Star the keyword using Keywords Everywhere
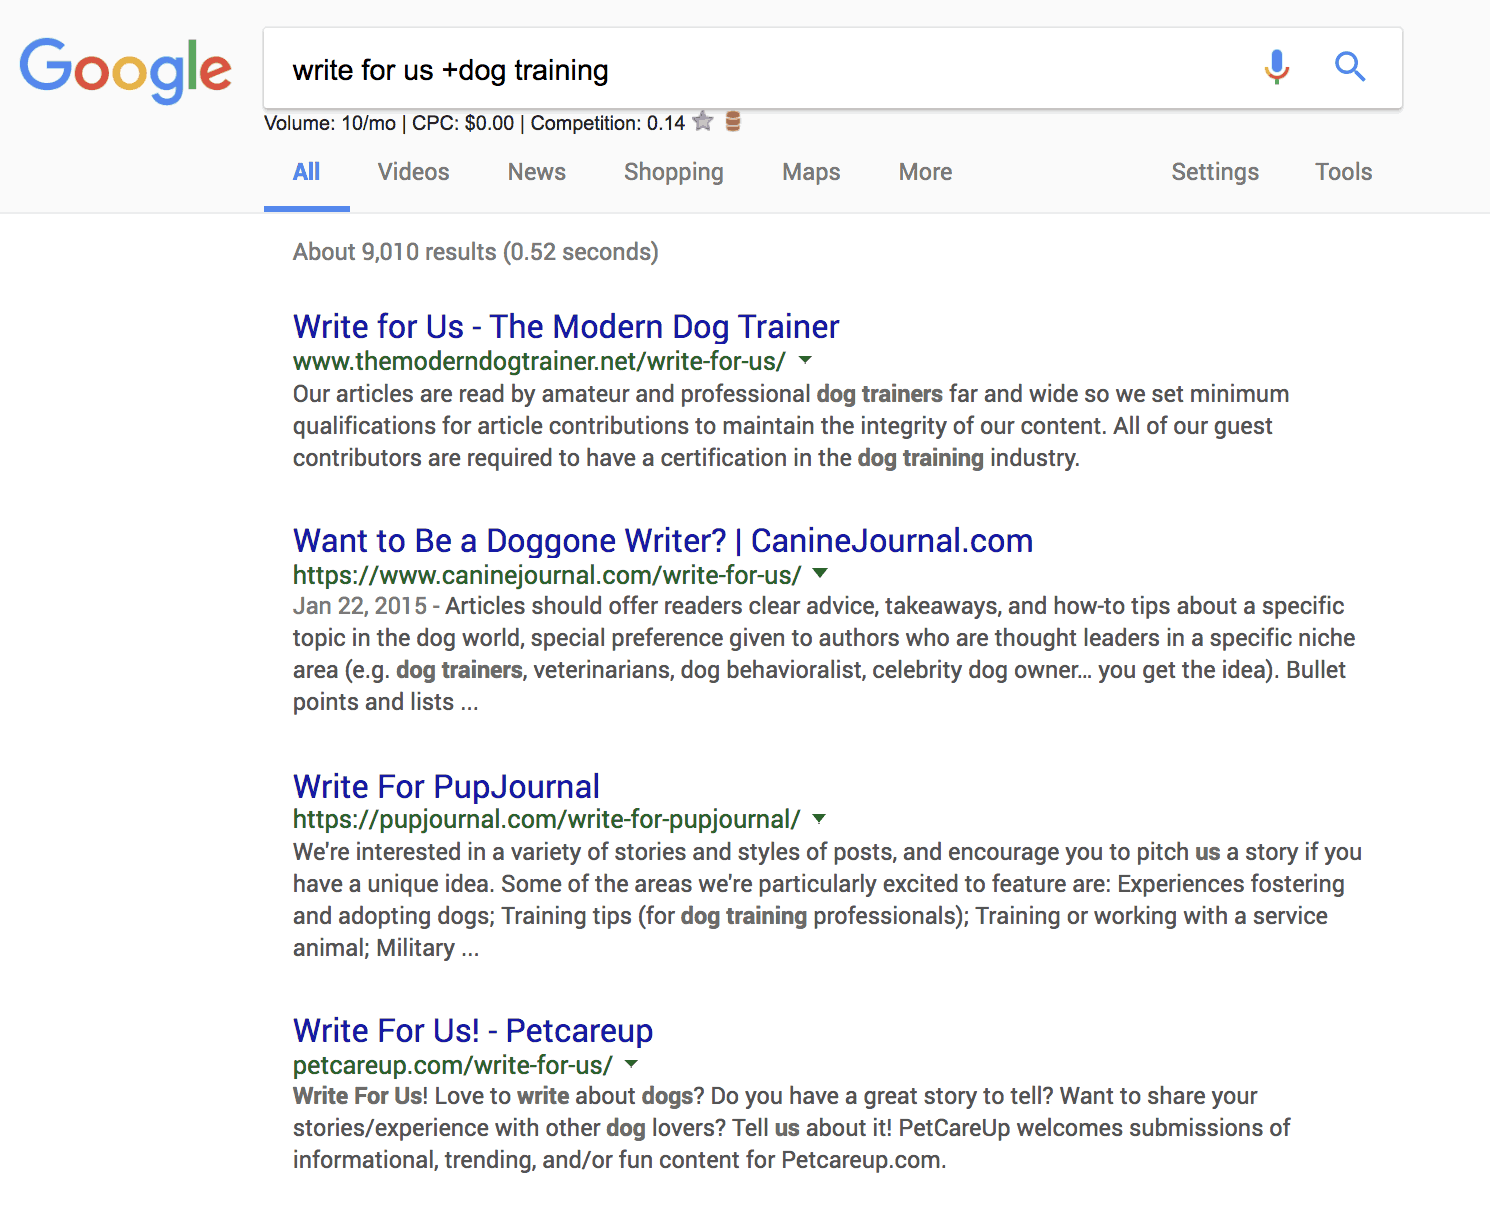Image resolution: width=1490 pixels, height=1212 pixels. (x=703, y=122)
